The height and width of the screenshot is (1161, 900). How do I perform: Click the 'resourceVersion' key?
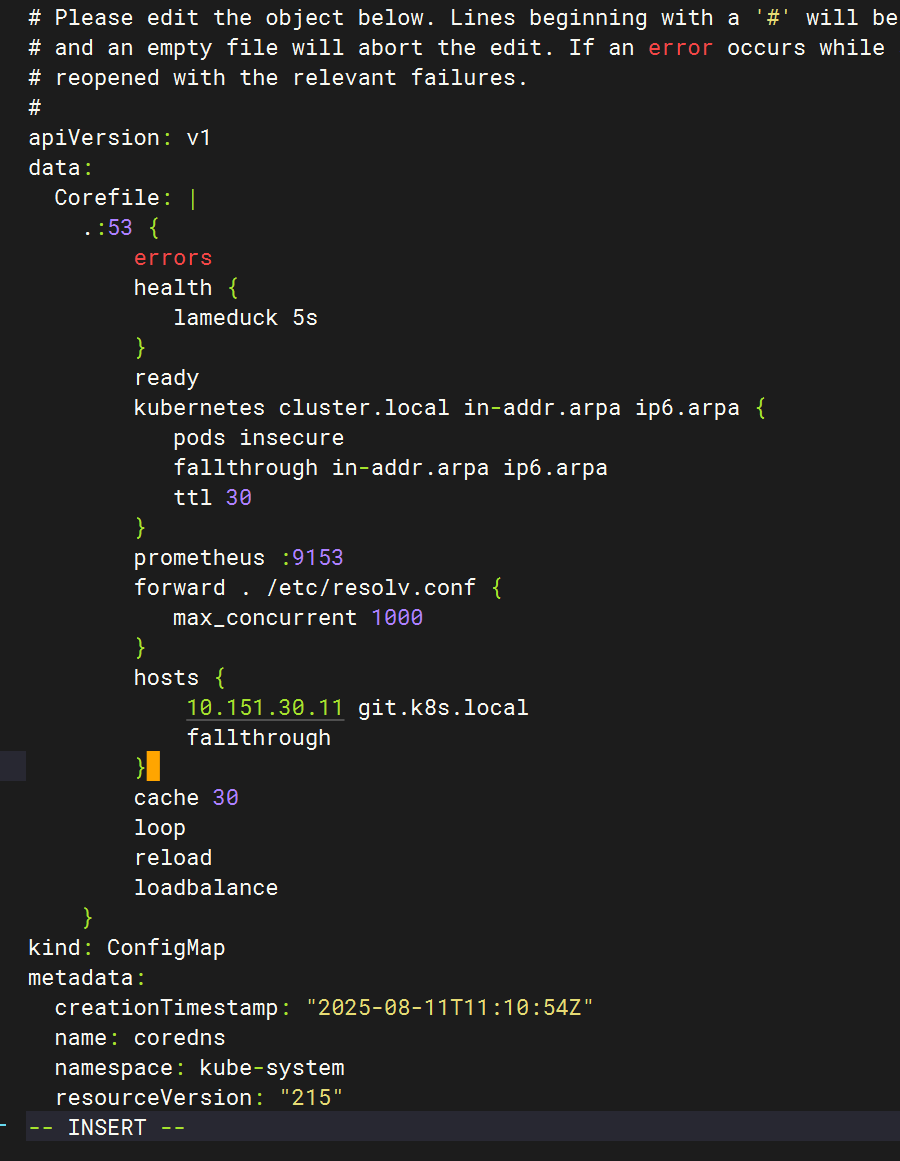154,1098
